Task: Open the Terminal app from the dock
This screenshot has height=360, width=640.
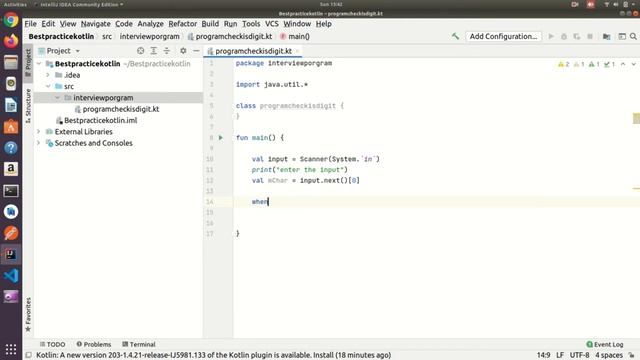Action: [x=11, y=191]
